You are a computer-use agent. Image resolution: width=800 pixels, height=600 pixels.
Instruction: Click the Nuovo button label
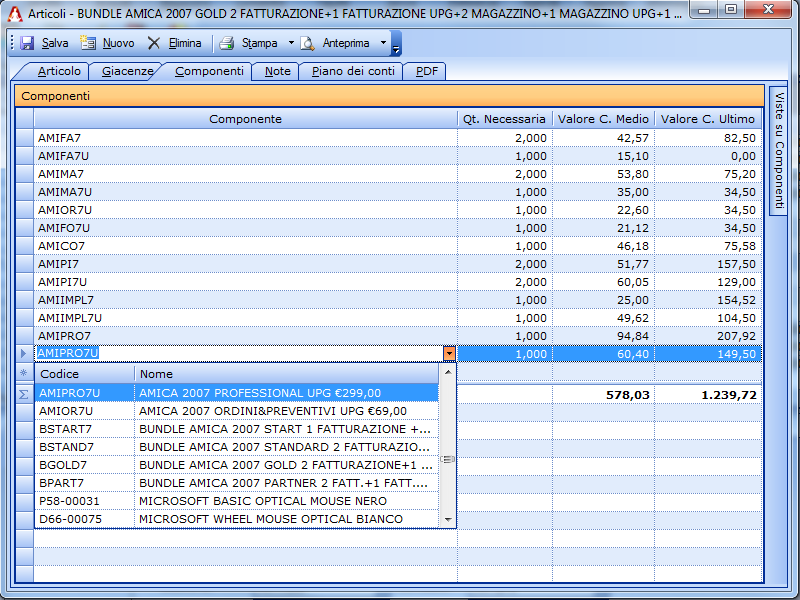pos(118,43)
